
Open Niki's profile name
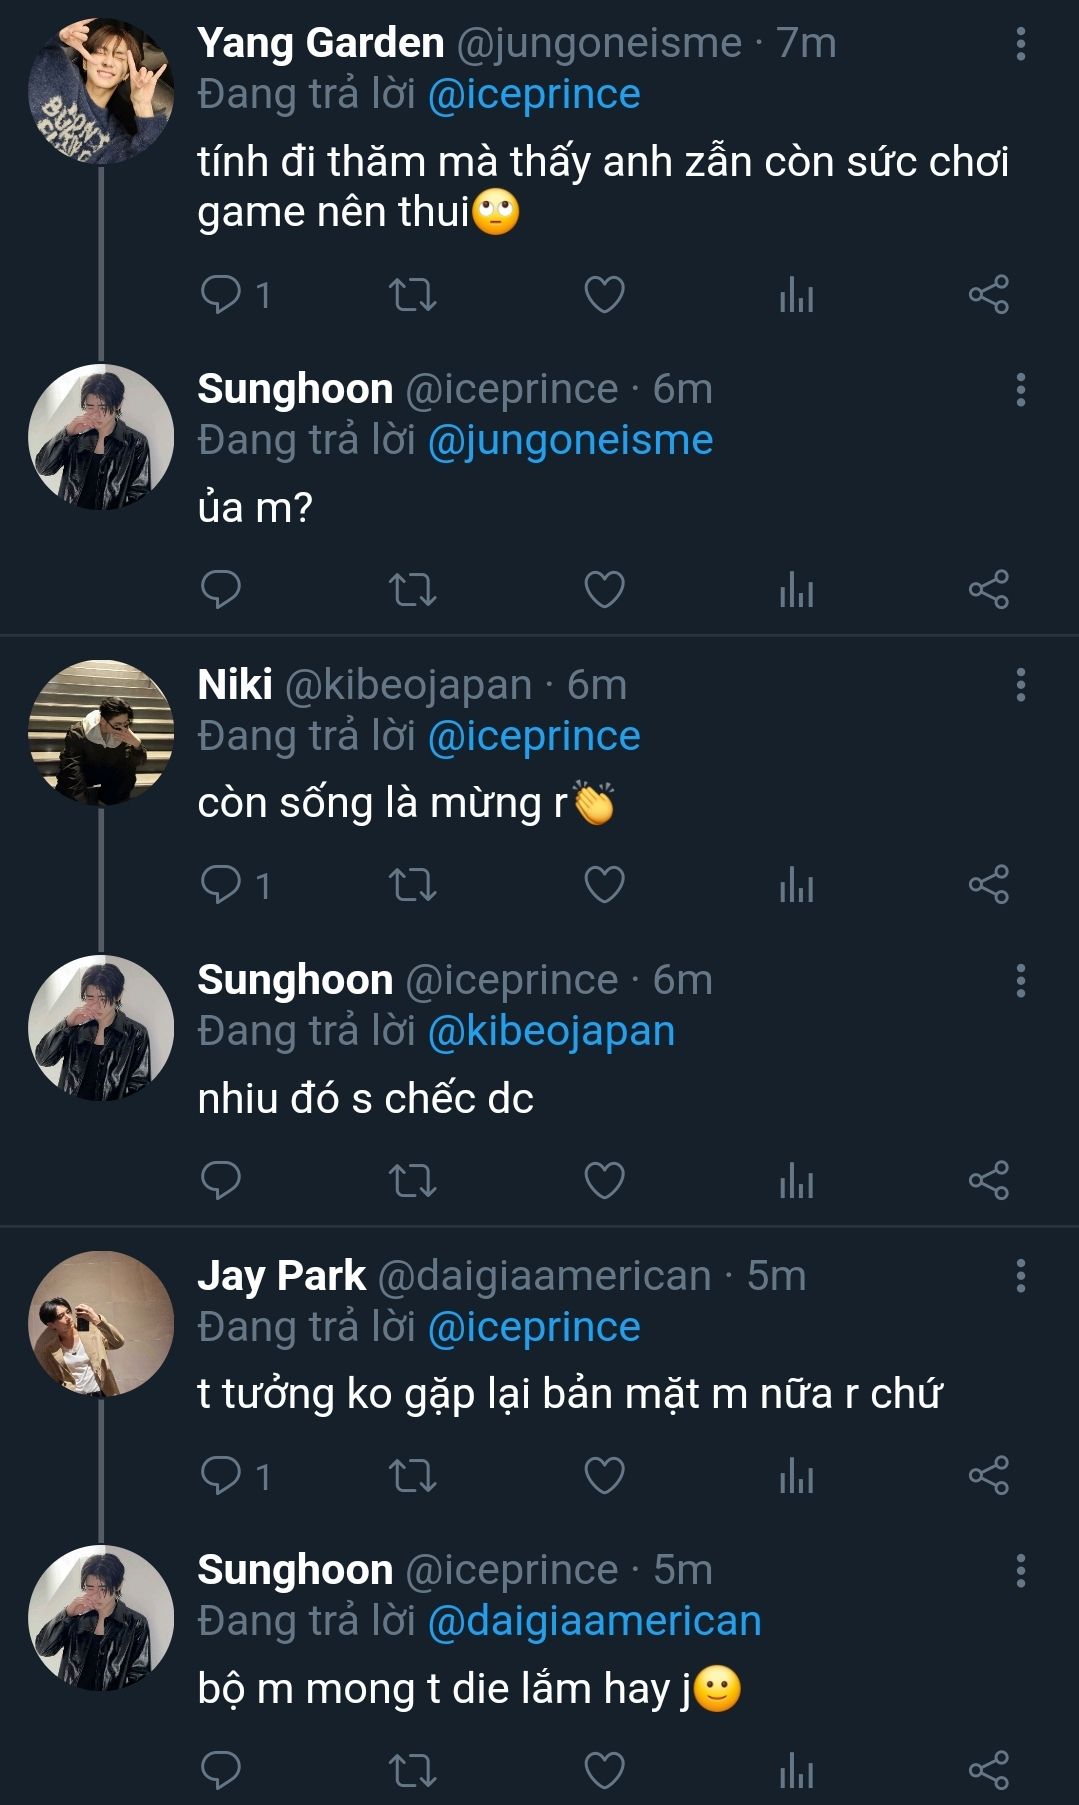point(235,685)
